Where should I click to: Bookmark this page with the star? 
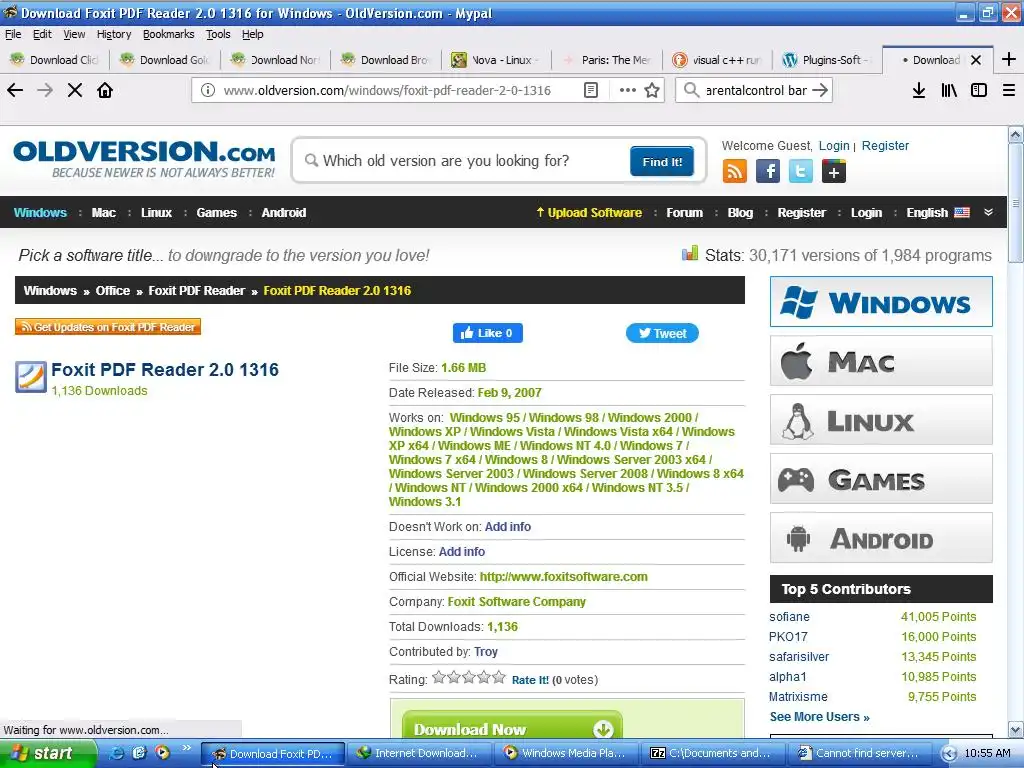652,90
